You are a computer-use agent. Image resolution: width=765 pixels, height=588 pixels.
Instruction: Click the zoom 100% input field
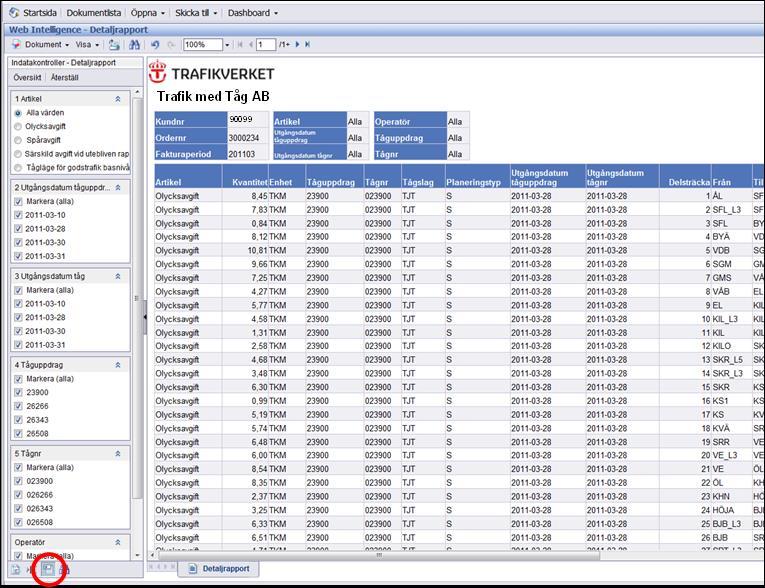[202, 45]
